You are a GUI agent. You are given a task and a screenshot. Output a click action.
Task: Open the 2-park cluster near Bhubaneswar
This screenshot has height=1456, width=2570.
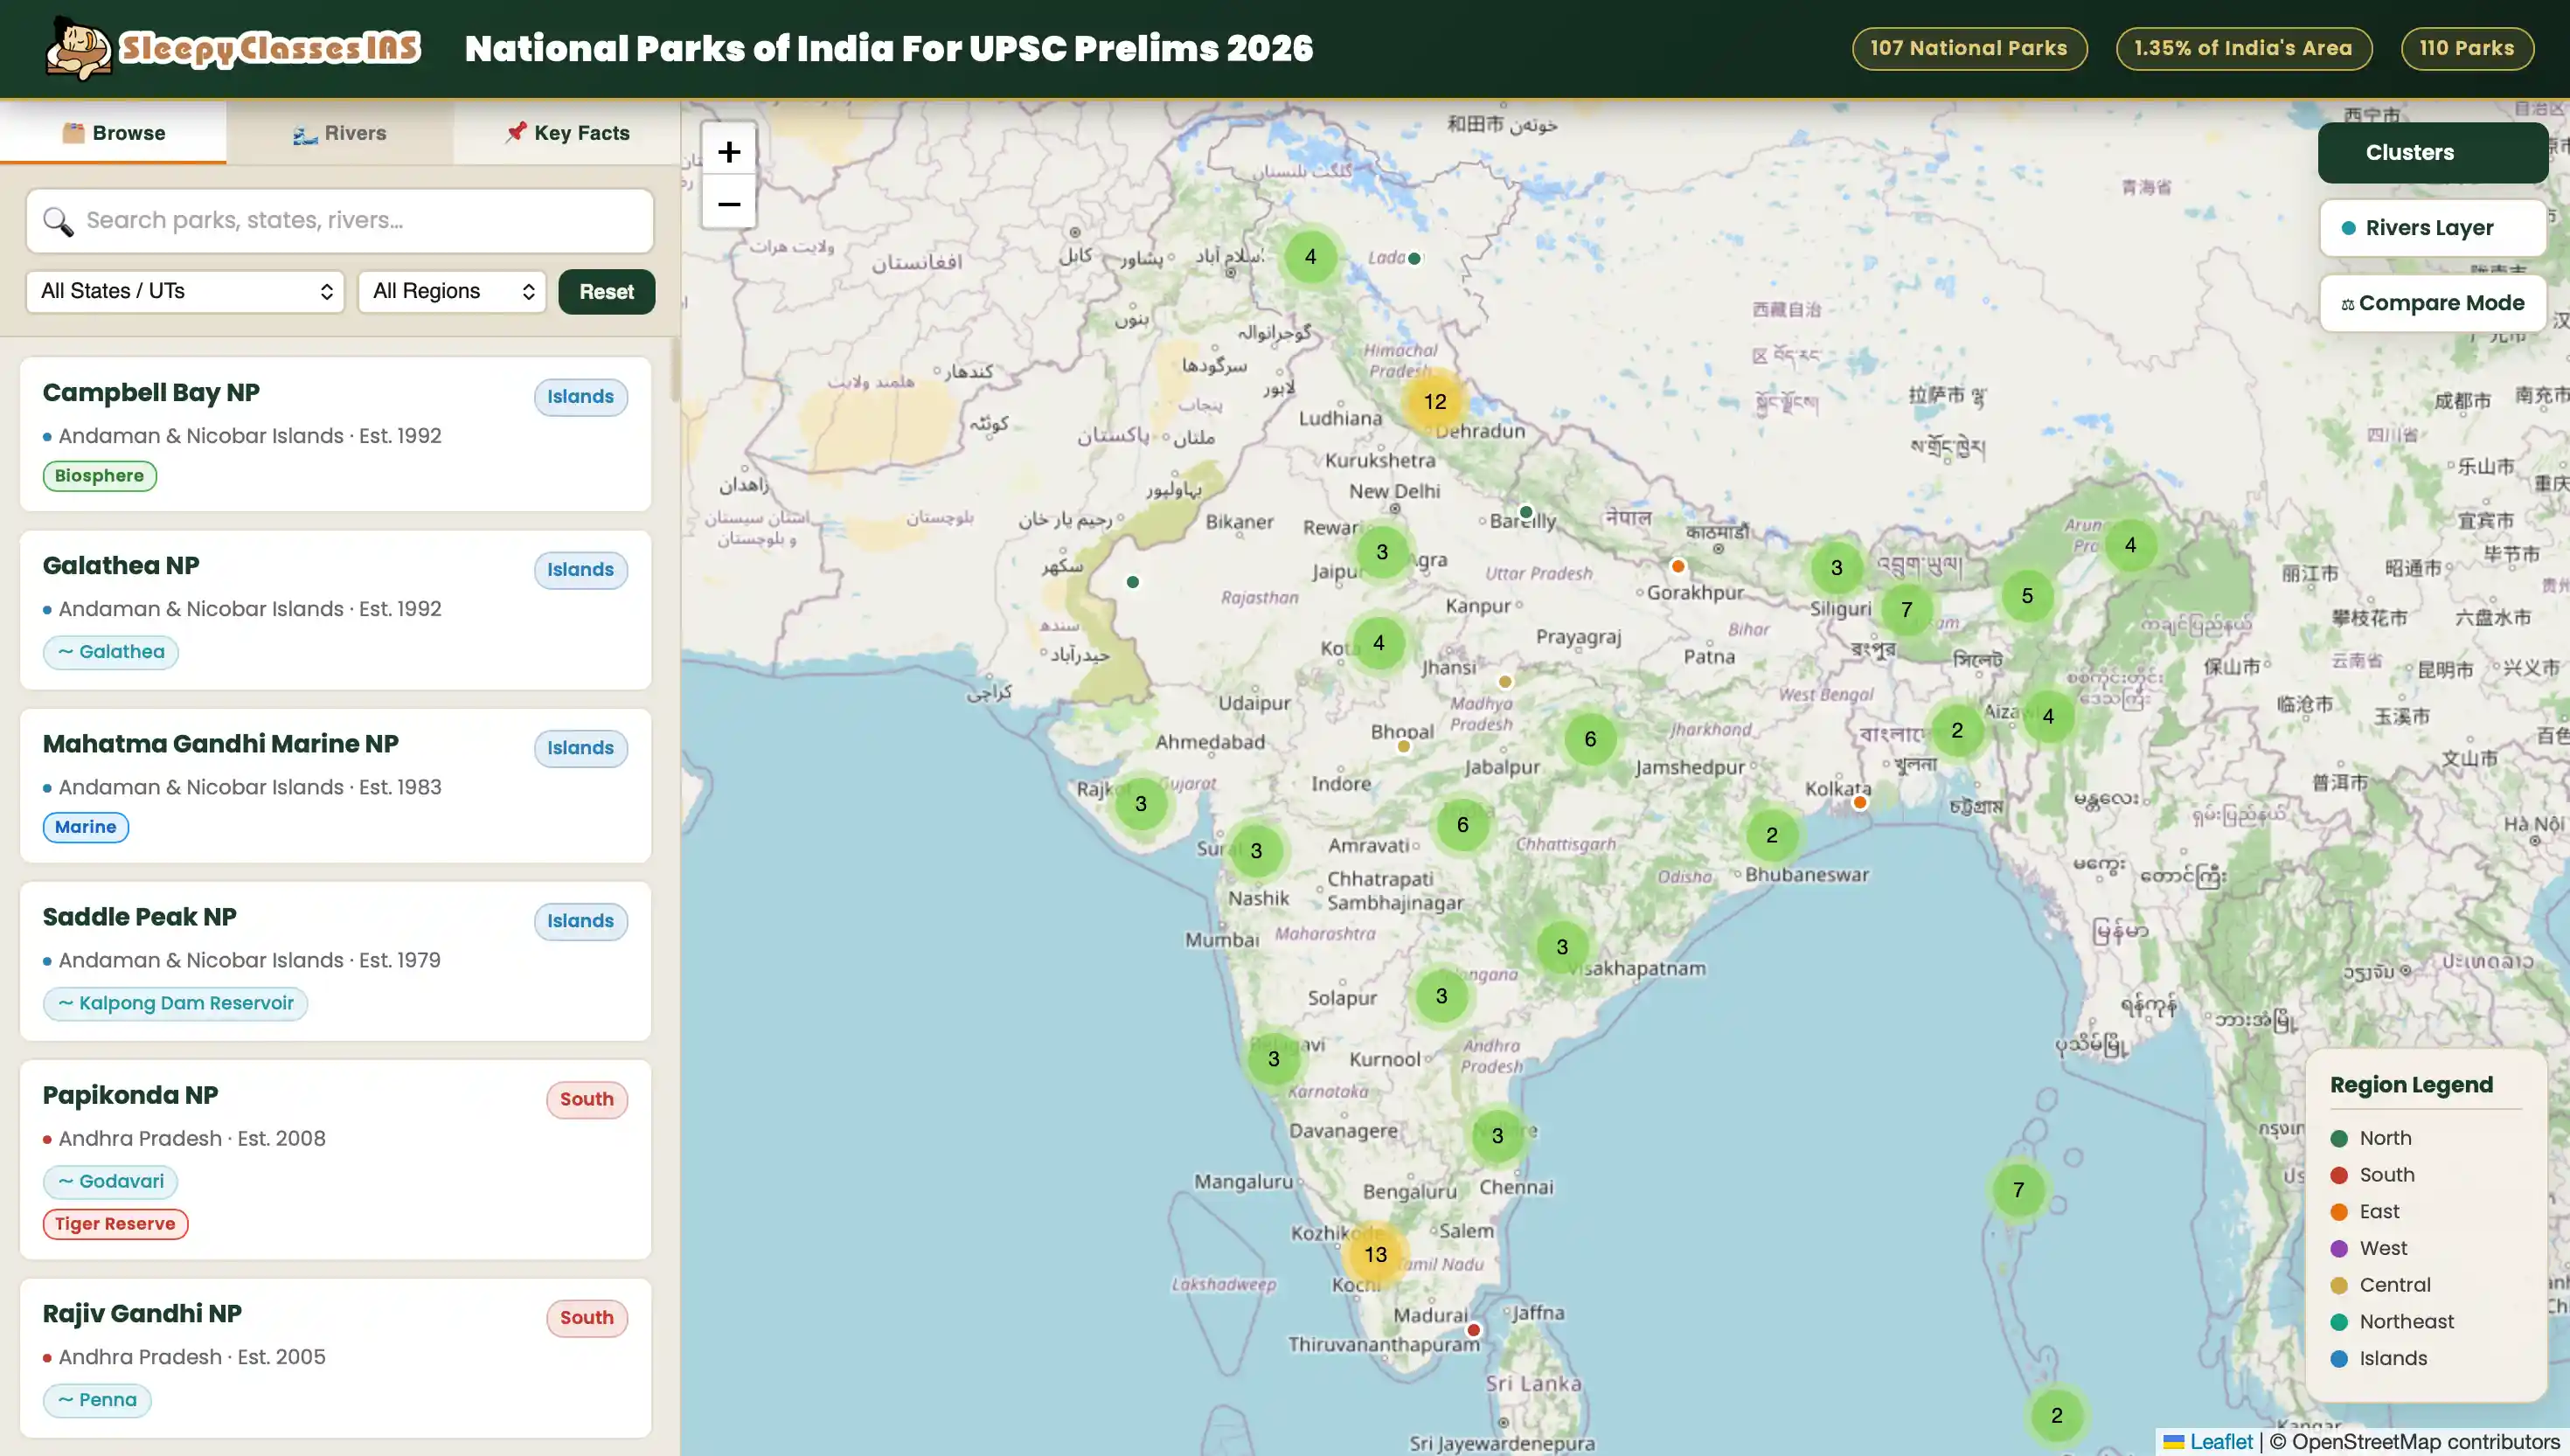[1771, 835]
